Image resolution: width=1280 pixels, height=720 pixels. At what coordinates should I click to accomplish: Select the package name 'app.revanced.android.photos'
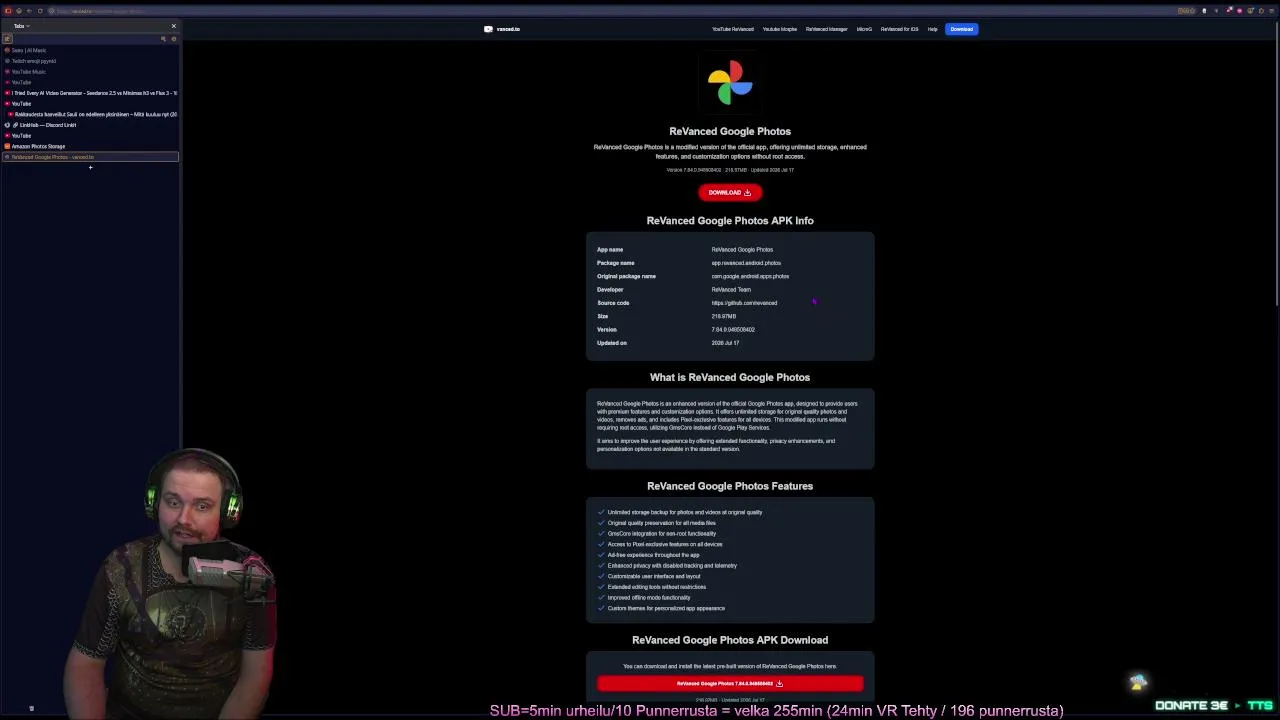click(x=746, y=263)
